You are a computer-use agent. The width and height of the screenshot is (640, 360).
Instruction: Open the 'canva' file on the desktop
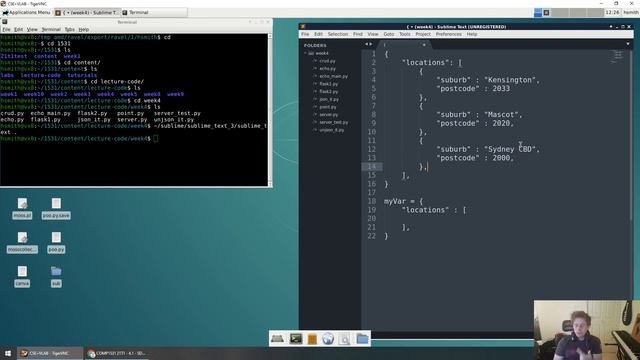(x=22, y=276)
